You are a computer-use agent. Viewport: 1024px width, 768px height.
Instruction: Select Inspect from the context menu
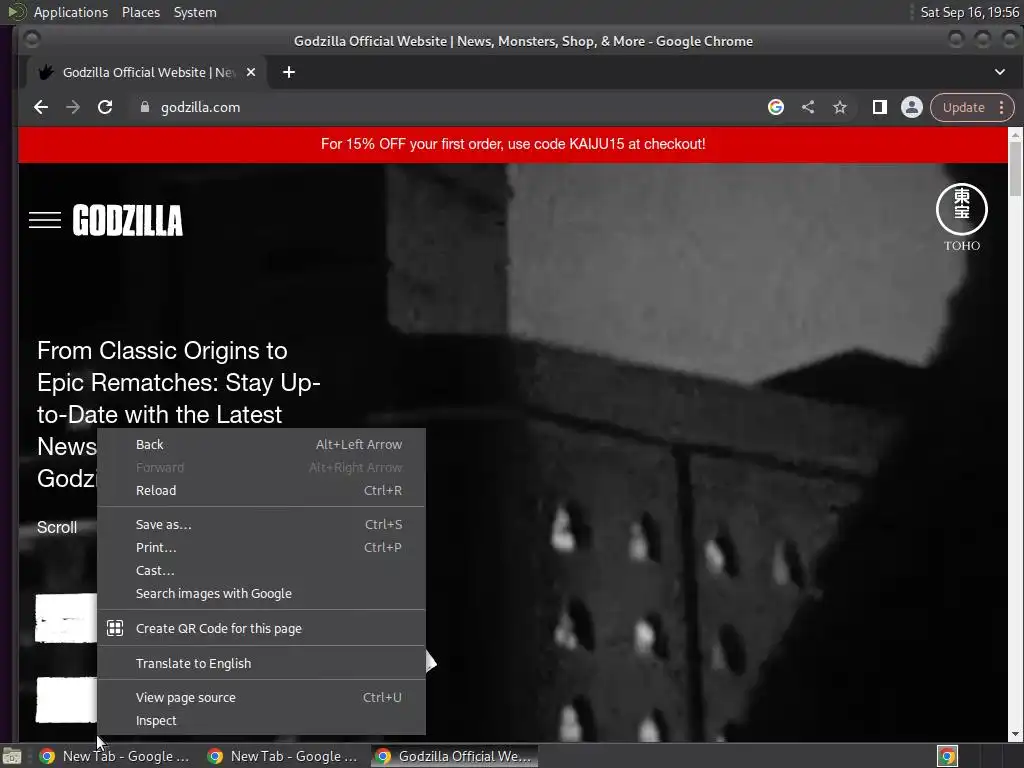click(x=261, y=720)
